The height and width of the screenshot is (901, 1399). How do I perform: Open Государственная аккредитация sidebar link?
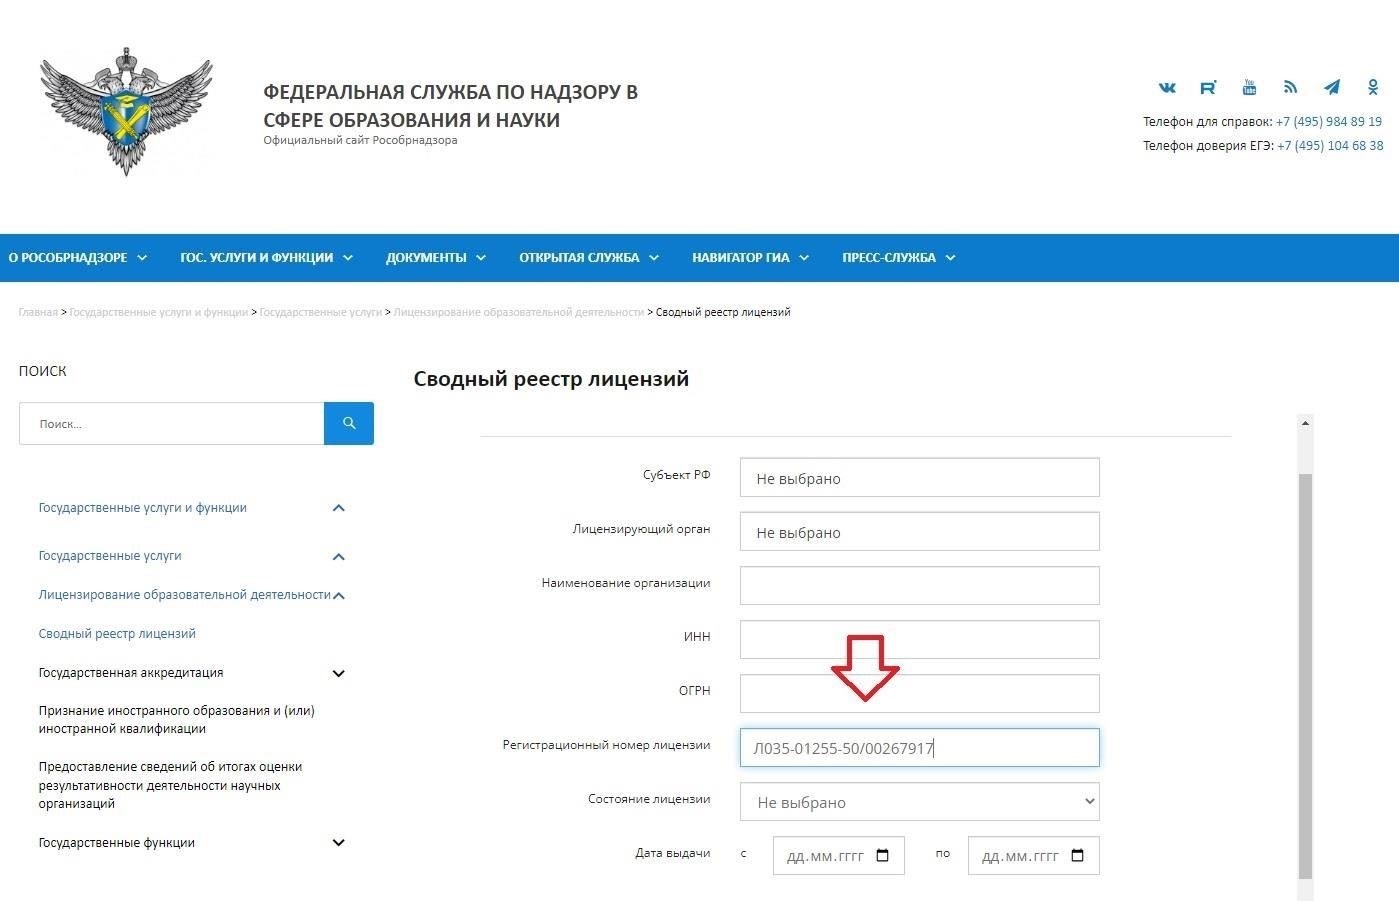[x=131, y=673]
